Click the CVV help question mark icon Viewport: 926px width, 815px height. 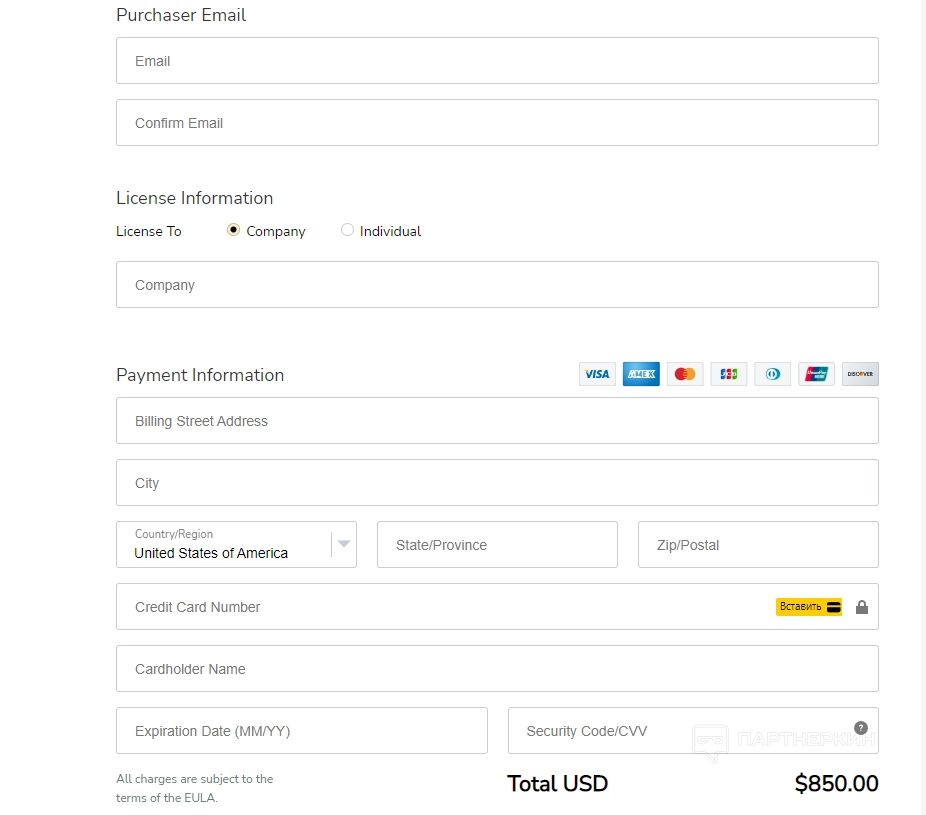click(861, 728)
